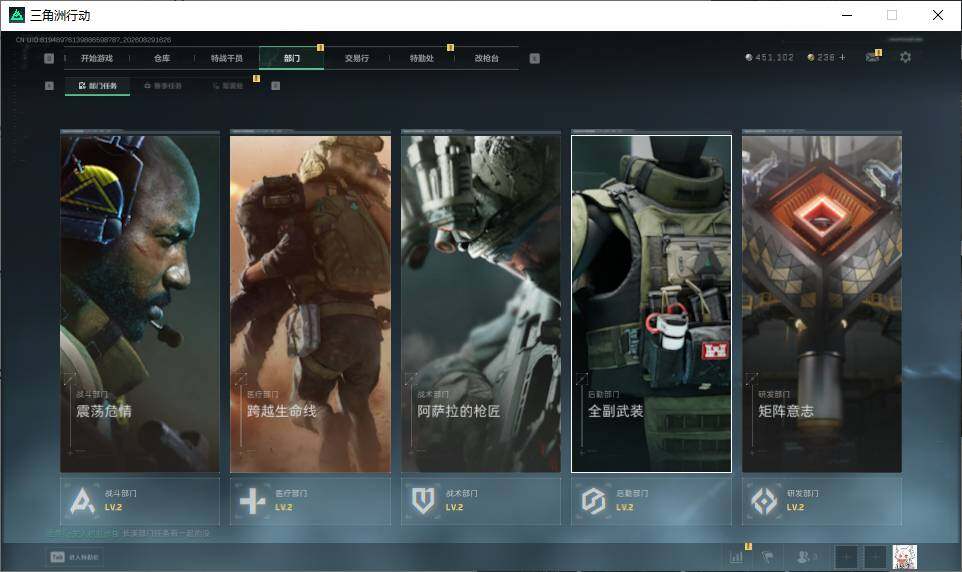Click the 全副武装 title text
The width and height of the screenshot is (962, 572).
click(615, 411)
